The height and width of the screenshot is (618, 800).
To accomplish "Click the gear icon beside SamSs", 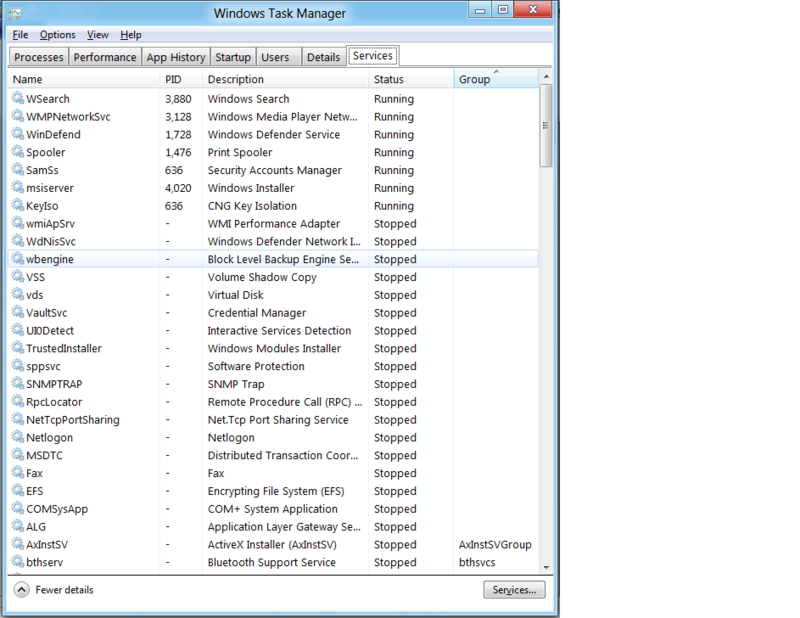I will pyautogui.click(x=18, y=169).
